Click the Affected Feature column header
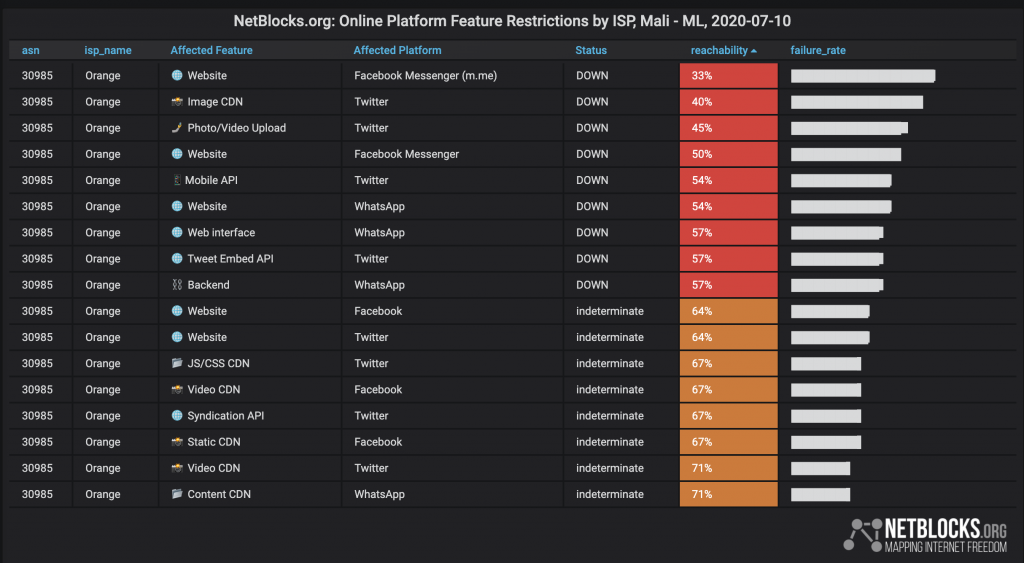 (x=212, y=50)
